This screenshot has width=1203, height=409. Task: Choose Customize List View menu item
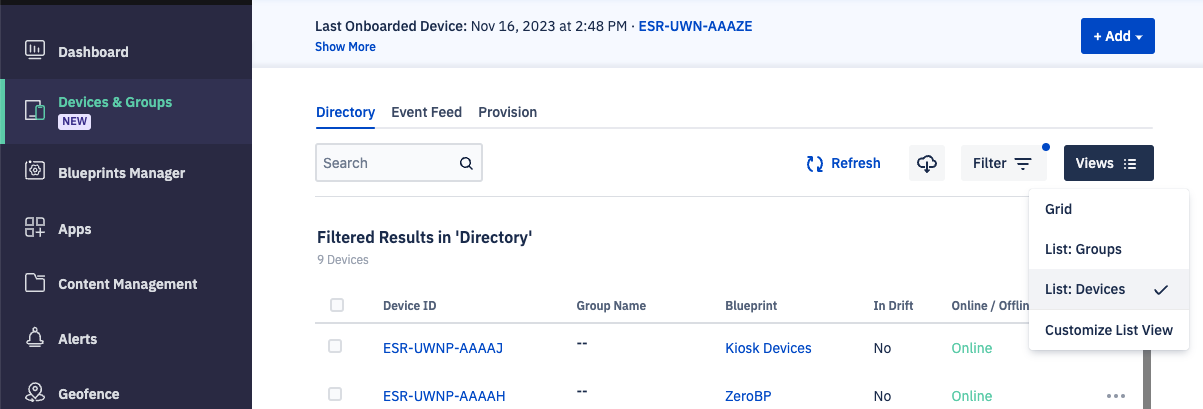pyautogui.click(x=1109, y=330)
